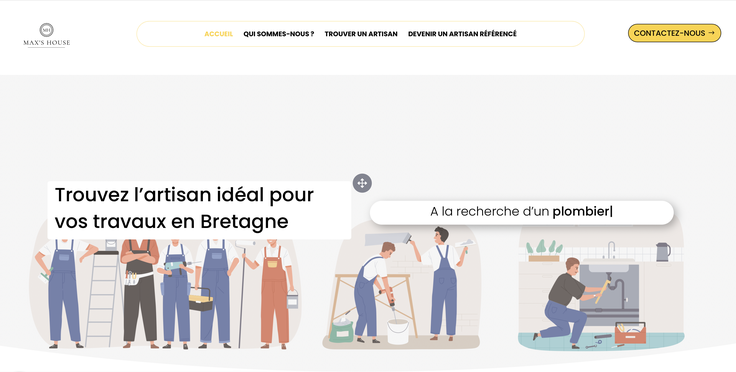Click the potted plants on kitchen shelf
The height and width of the screenshot is (372, 736).
tap(544, 251)
